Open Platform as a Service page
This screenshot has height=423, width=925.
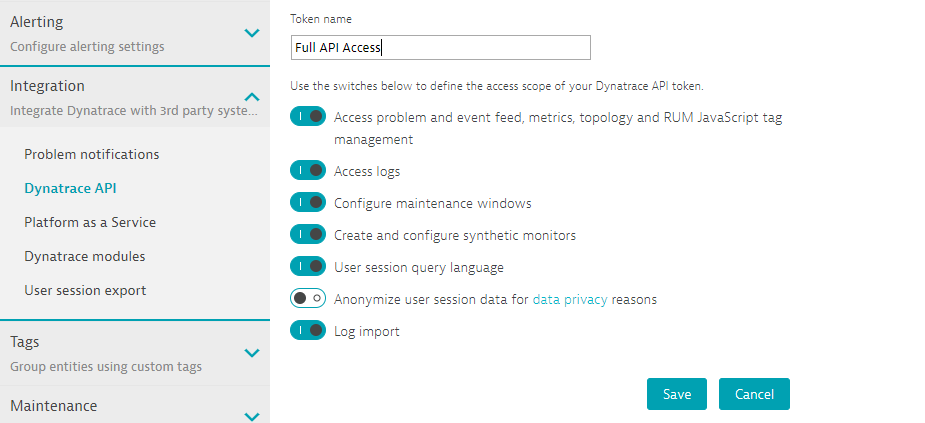pyautogui.click(x=90, y=222)
